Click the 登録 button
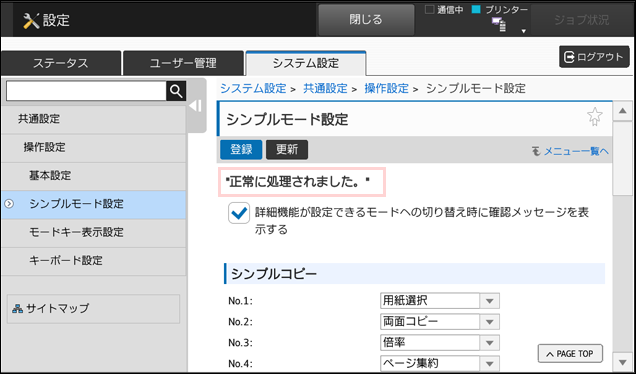636x374 pixels. (241, 150)
